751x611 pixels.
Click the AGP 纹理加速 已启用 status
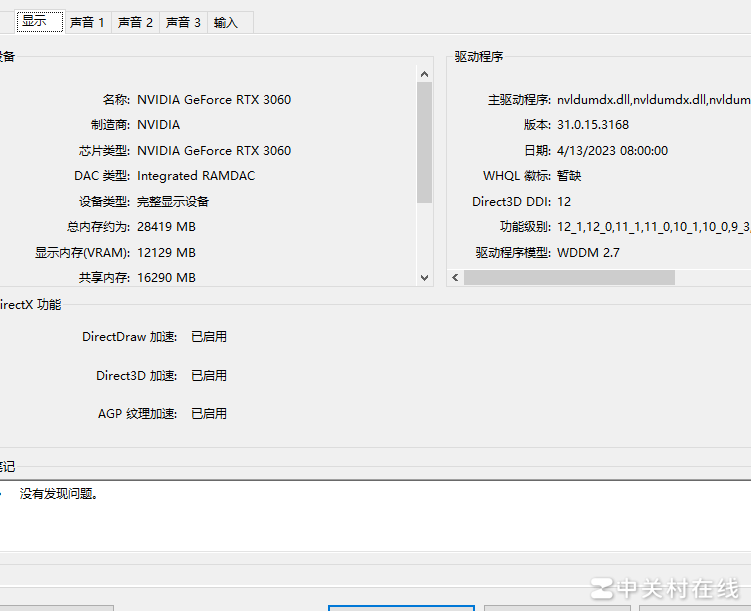coord(209,413)
